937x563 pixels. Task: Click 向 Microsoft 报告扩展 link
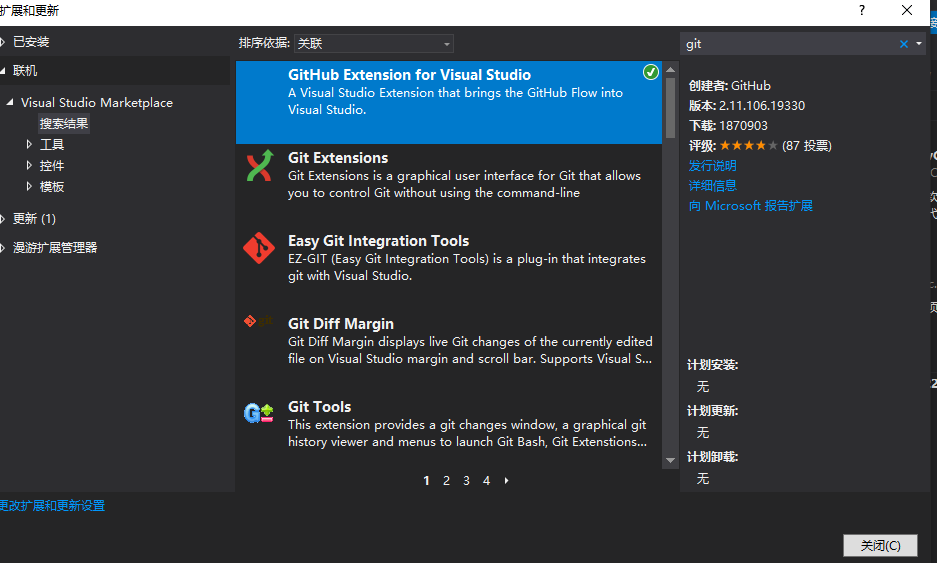(751, 206)
